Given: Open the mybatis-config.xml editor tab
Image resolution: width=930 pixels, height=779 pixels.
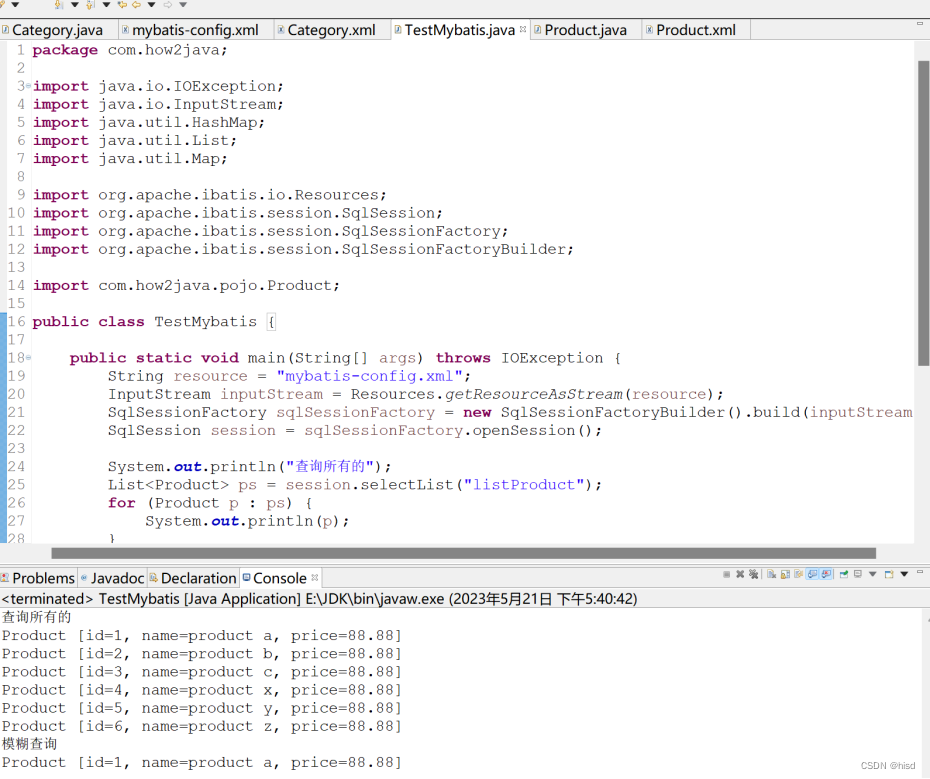Looking at the screenshot, I should click(195, 30).
